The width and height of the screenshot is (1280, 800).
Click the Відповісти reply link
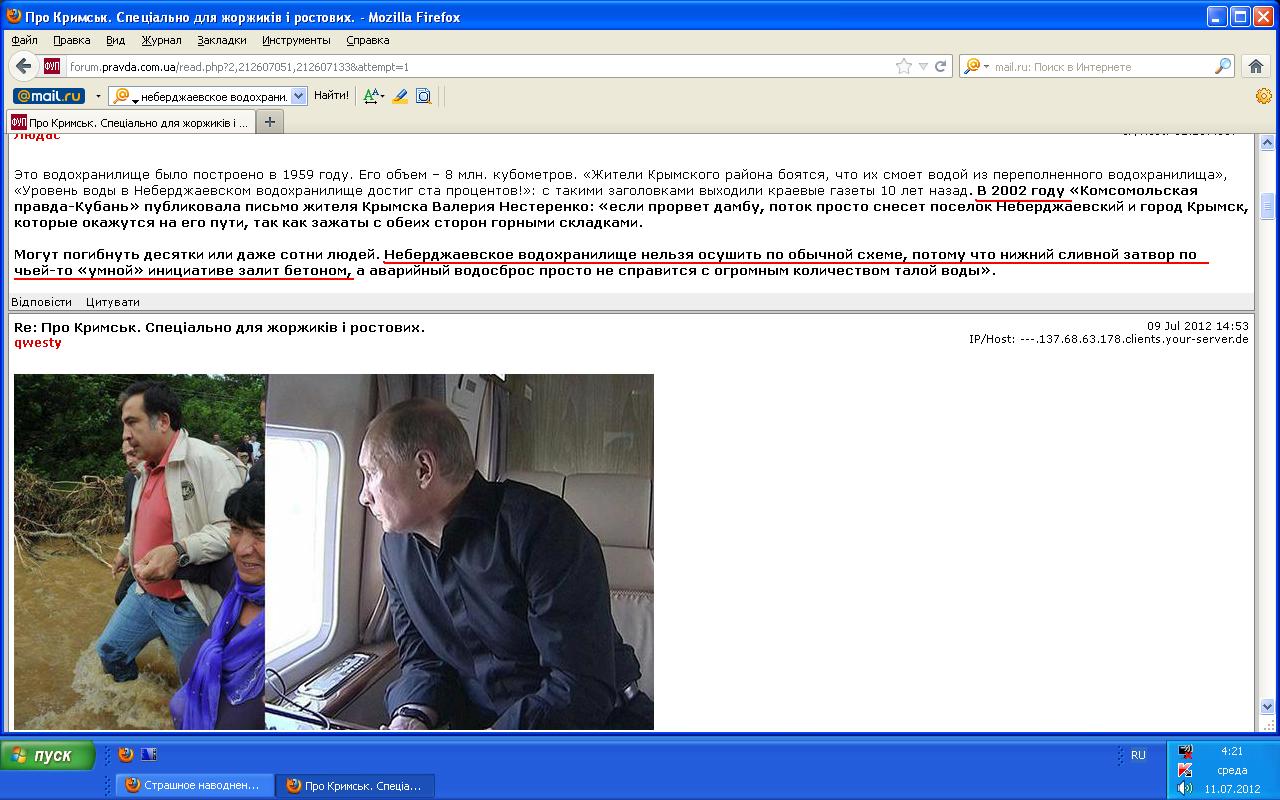(41, 302)
